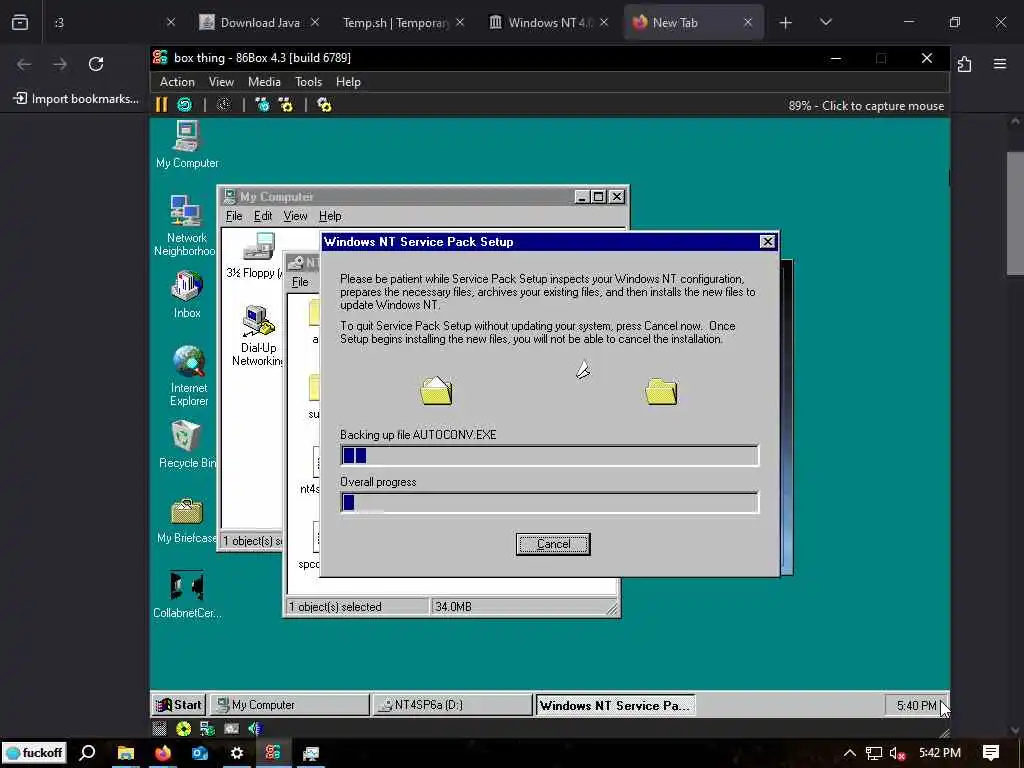Close the New Tab browser tab

(748, 22)
